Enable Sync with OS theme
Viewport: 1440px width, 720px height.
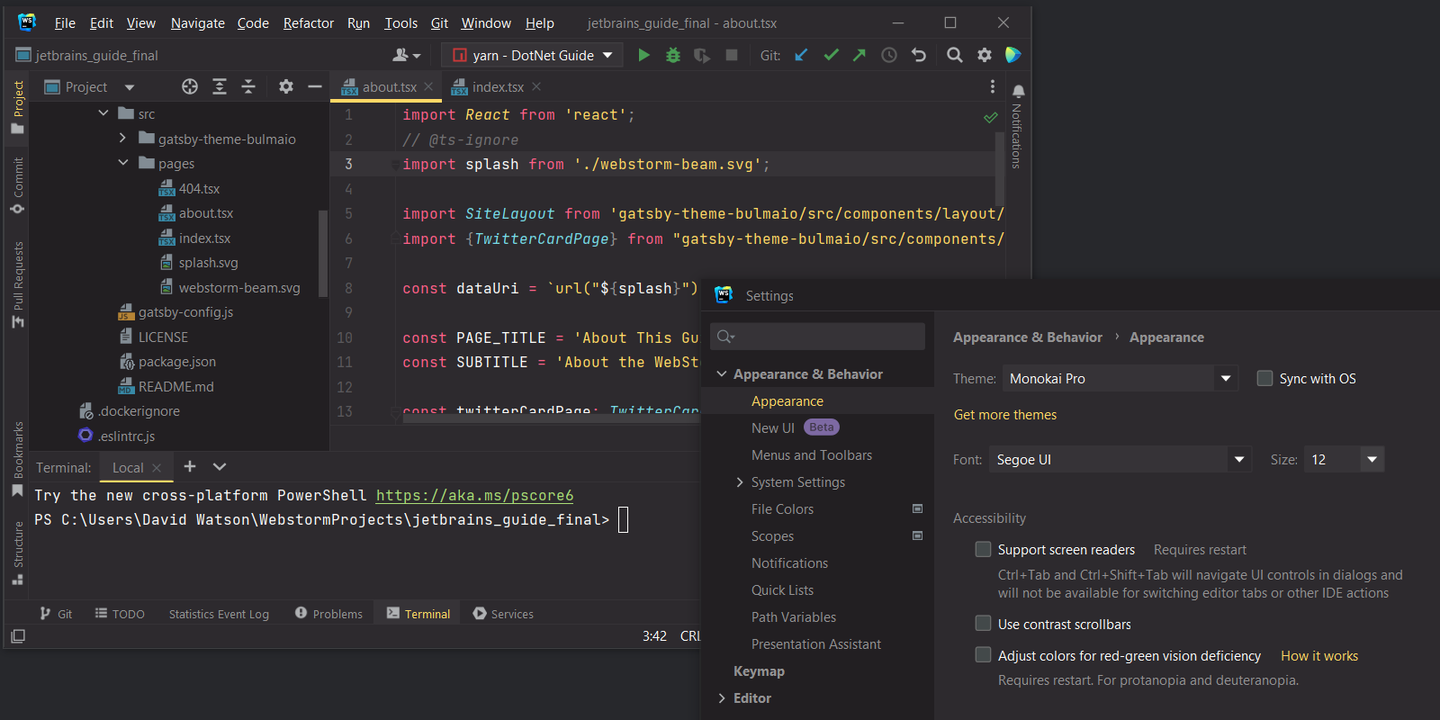[x=1264, y=378]
